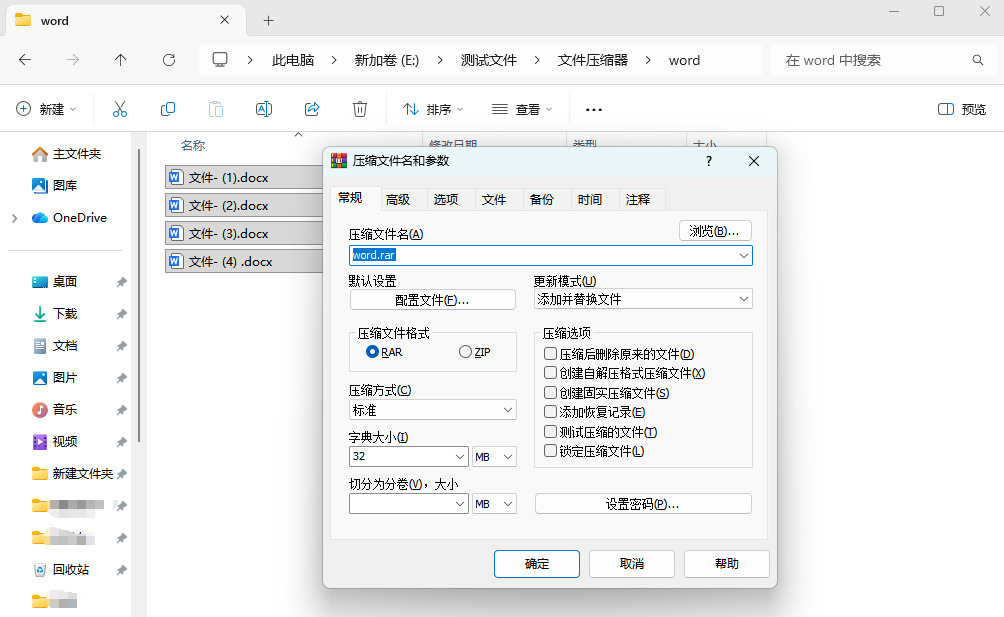Screen dimensions: 1004x617
Task: Open the archive name dropdown arrow
Action: [743, 256]
